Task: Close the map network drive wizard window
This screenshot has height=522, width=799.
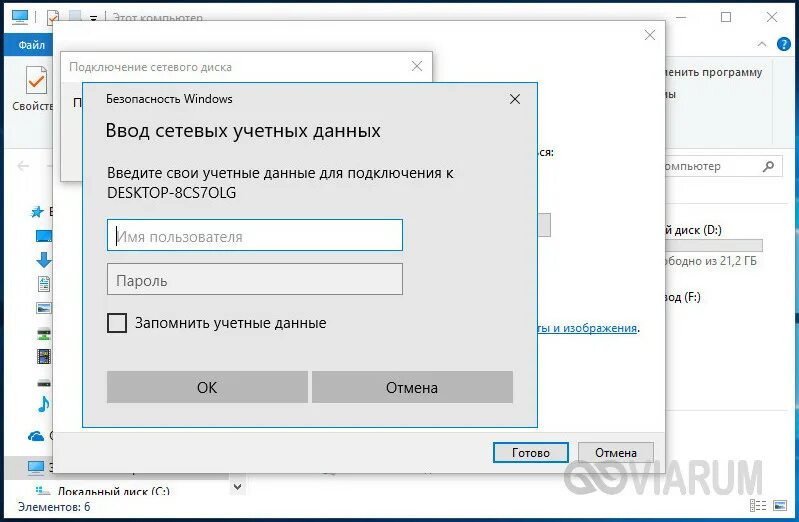Action: click(x=650, y=35)
